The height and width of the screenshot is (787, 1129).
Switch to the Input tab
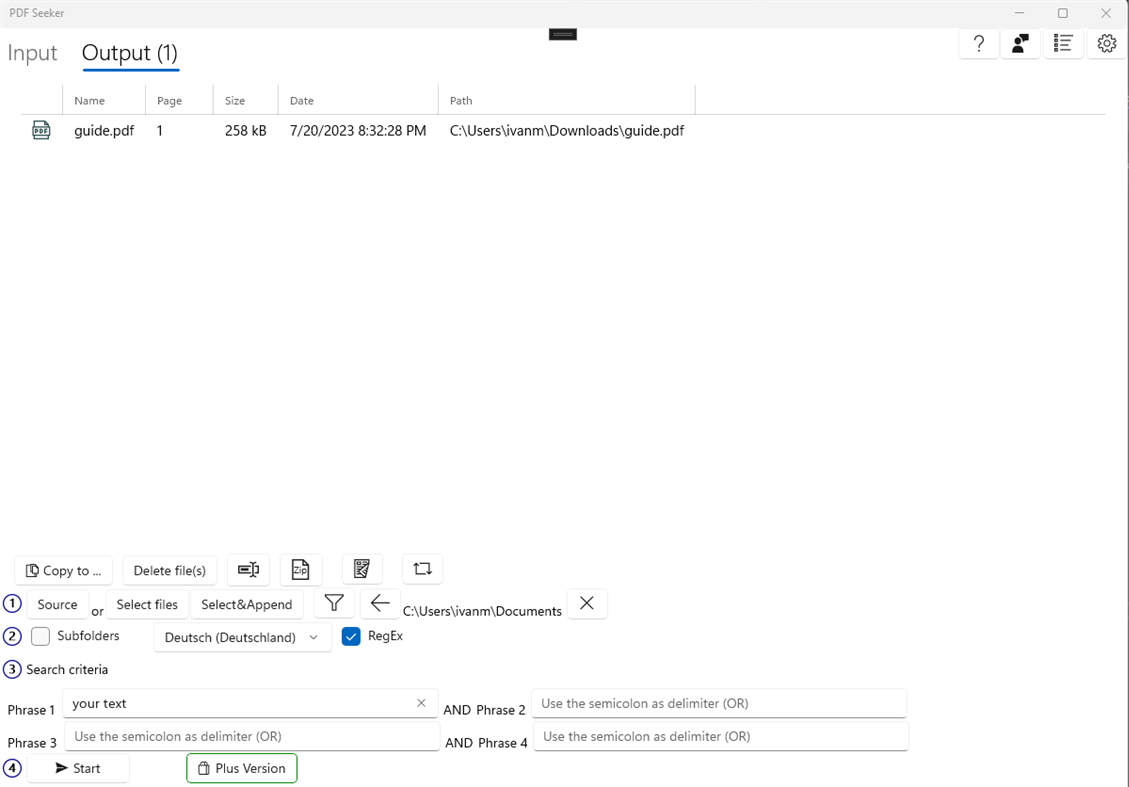tap(32, 53)
